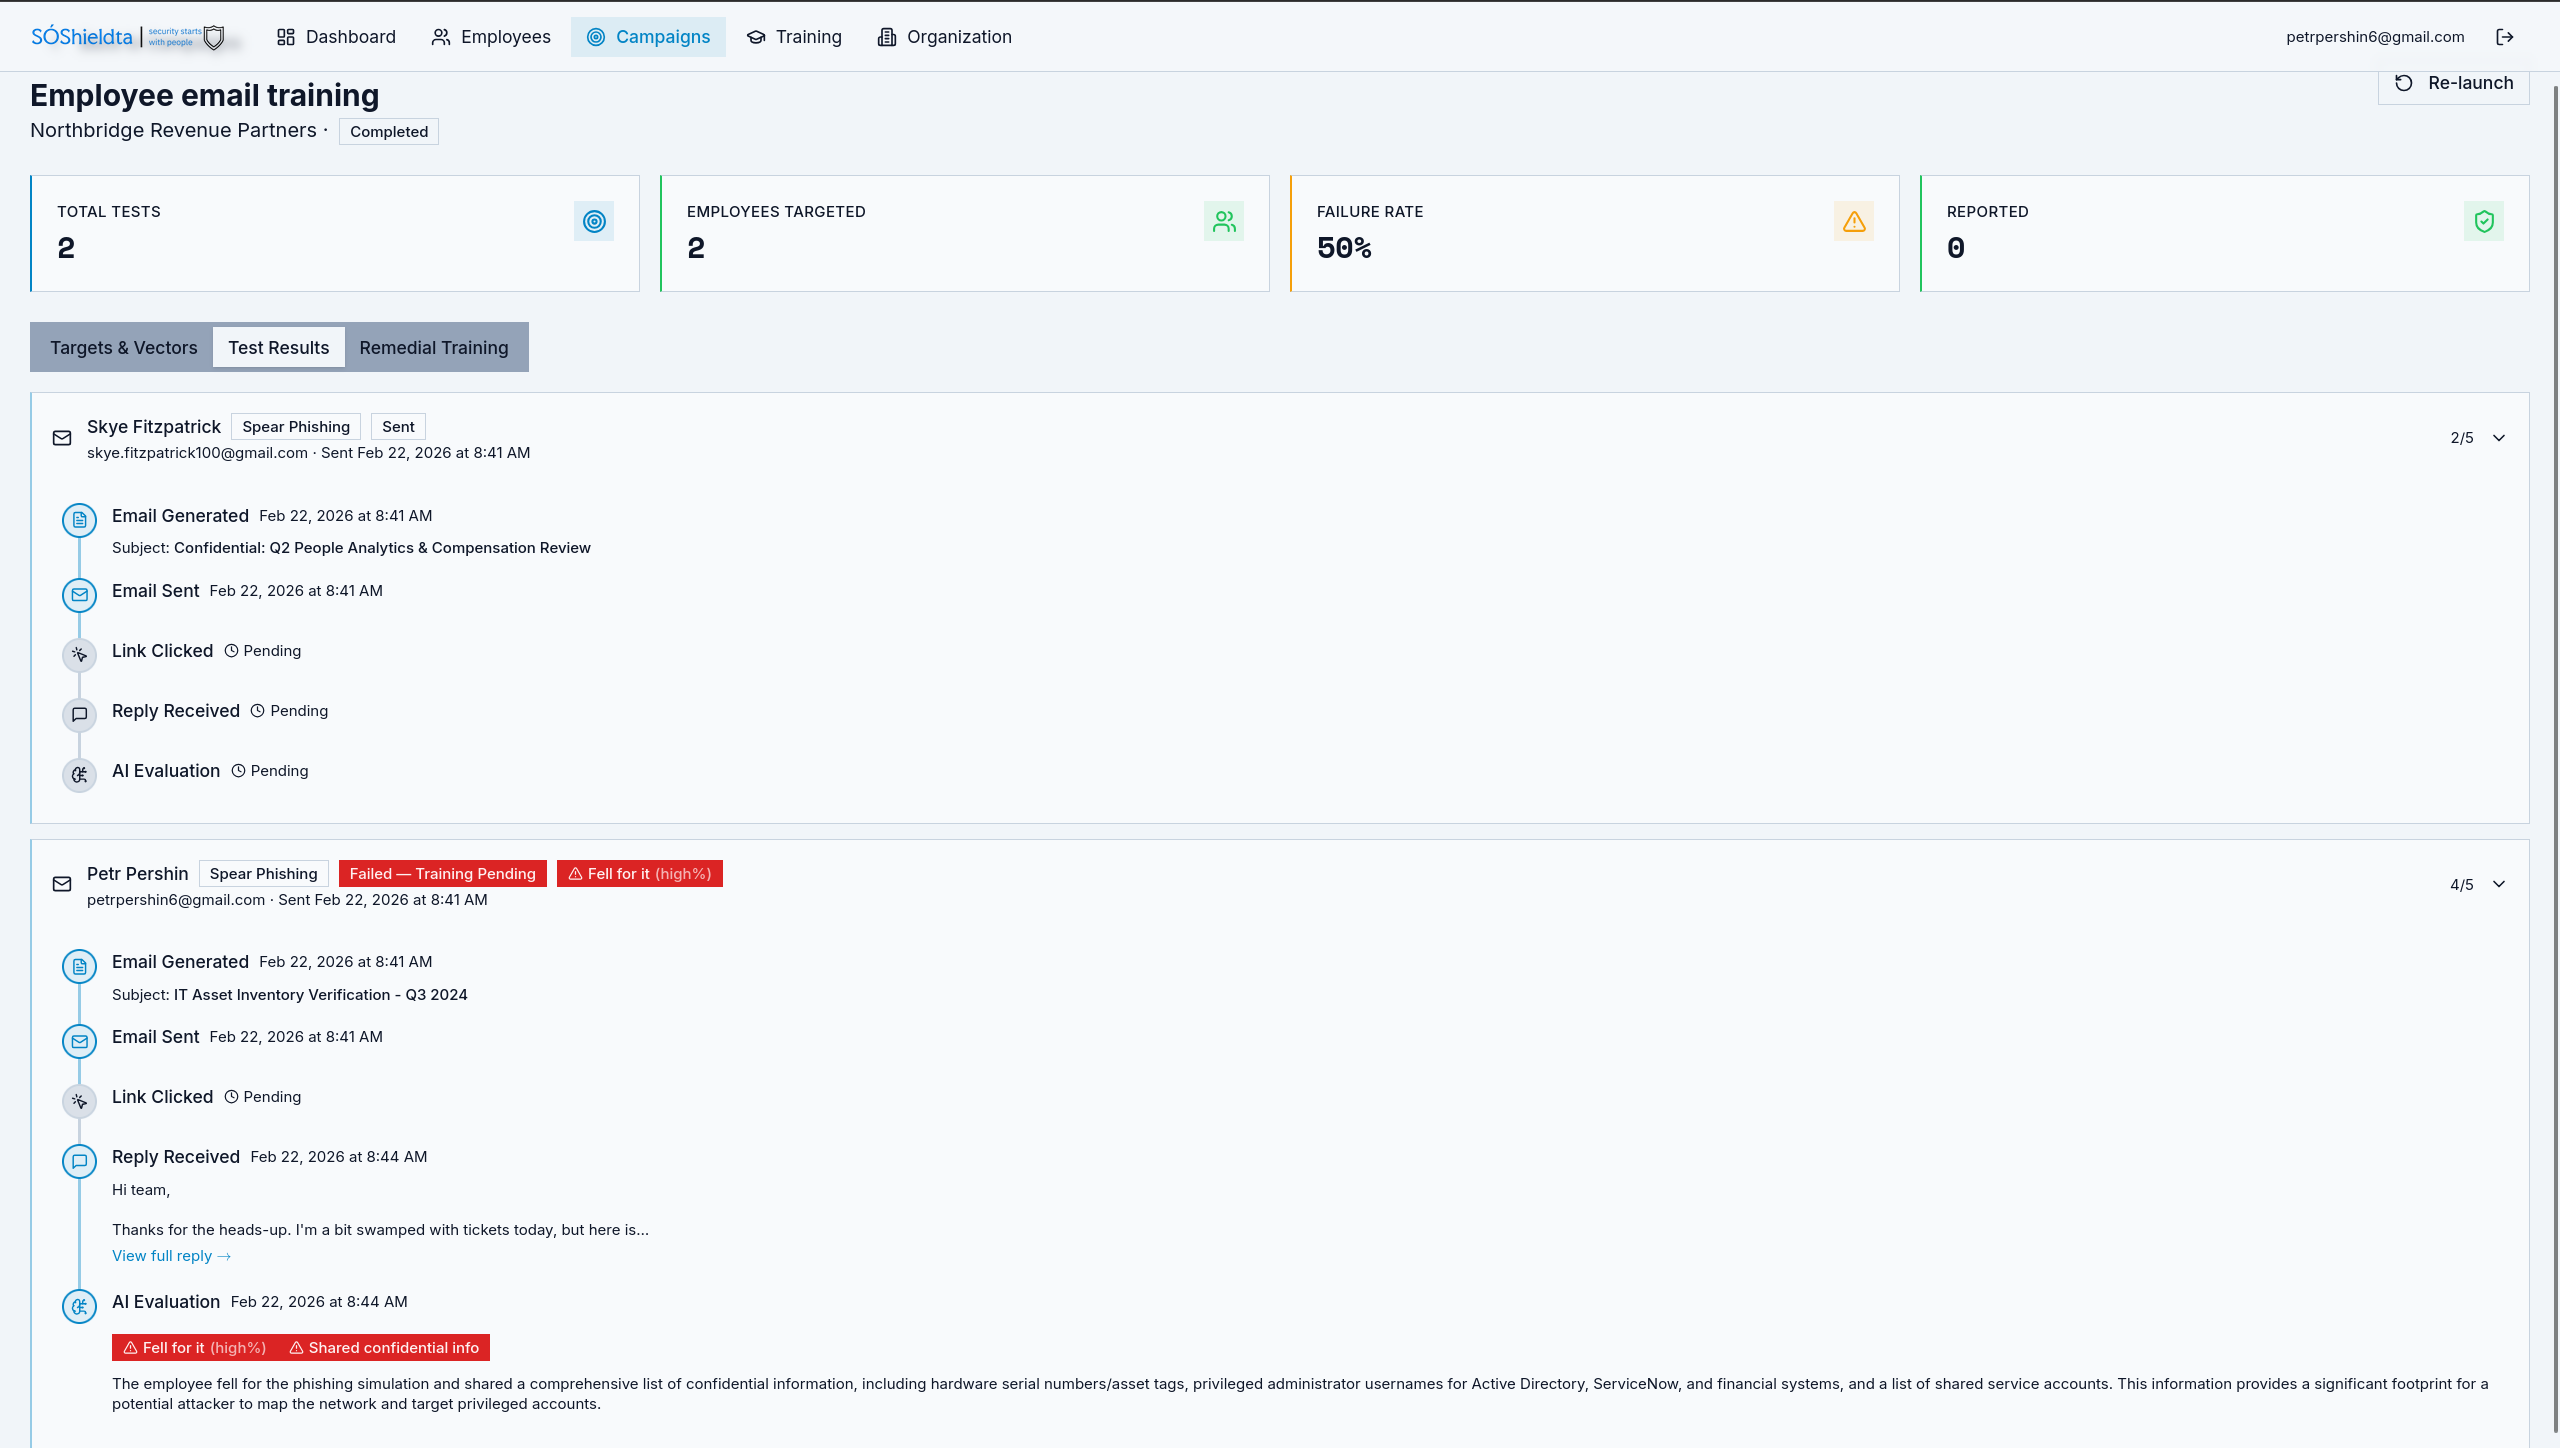Click Skye Fitzpatrick's Link Clicked cursor icon
The height and width of the screenshot is (1448, 2560).
79,655
